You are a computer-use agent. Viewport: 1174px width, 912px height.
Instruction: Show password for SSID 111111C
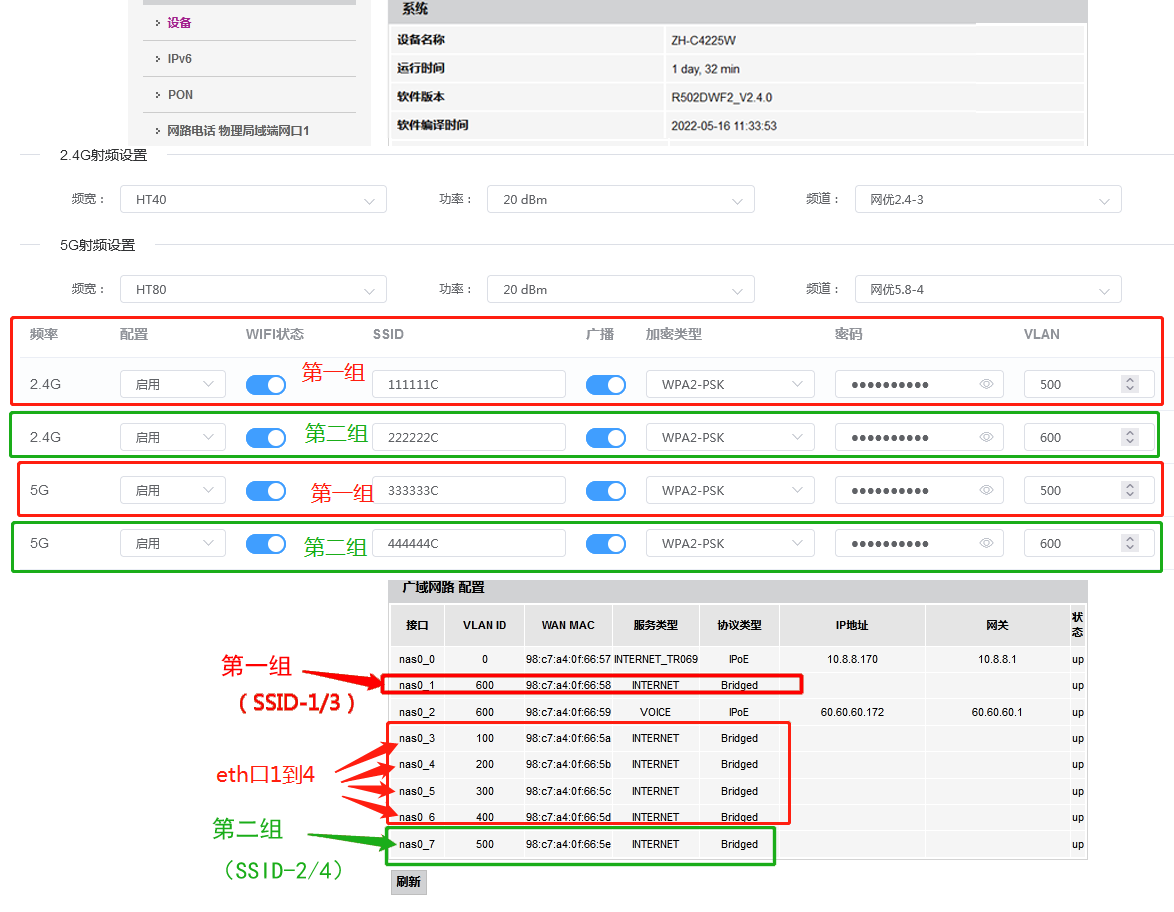coord(986,384)
